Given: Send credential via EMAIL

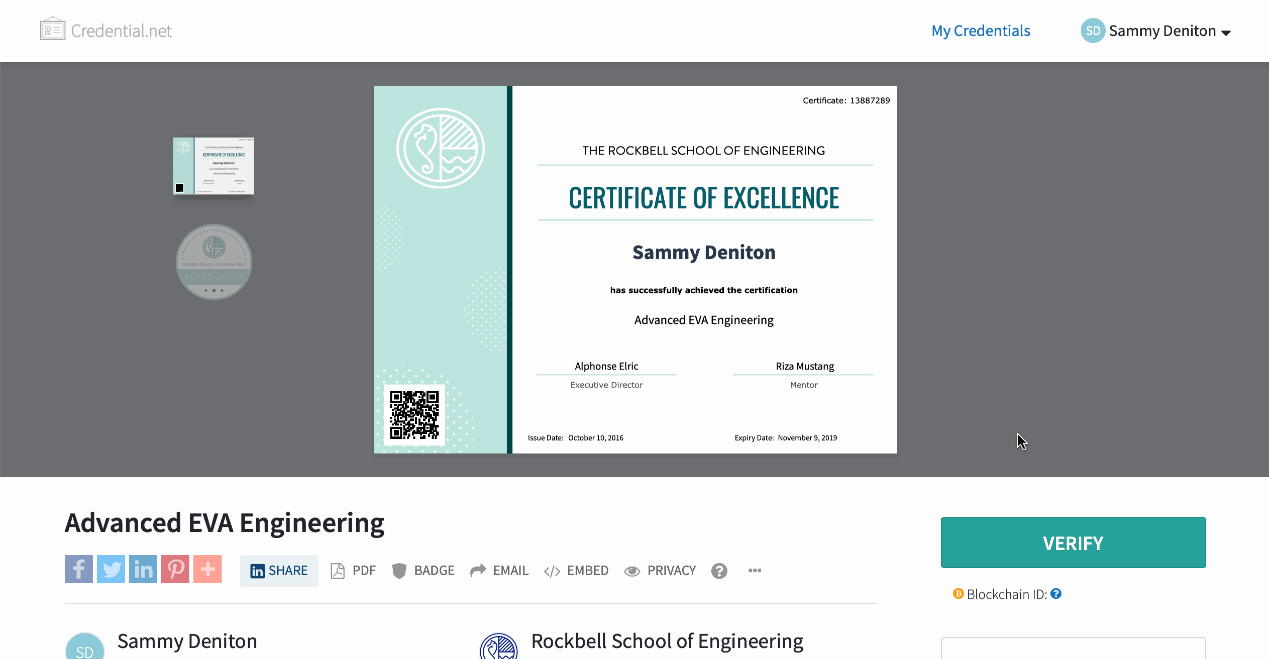Looking at the screenshot, I should click(x=499, y=571).
